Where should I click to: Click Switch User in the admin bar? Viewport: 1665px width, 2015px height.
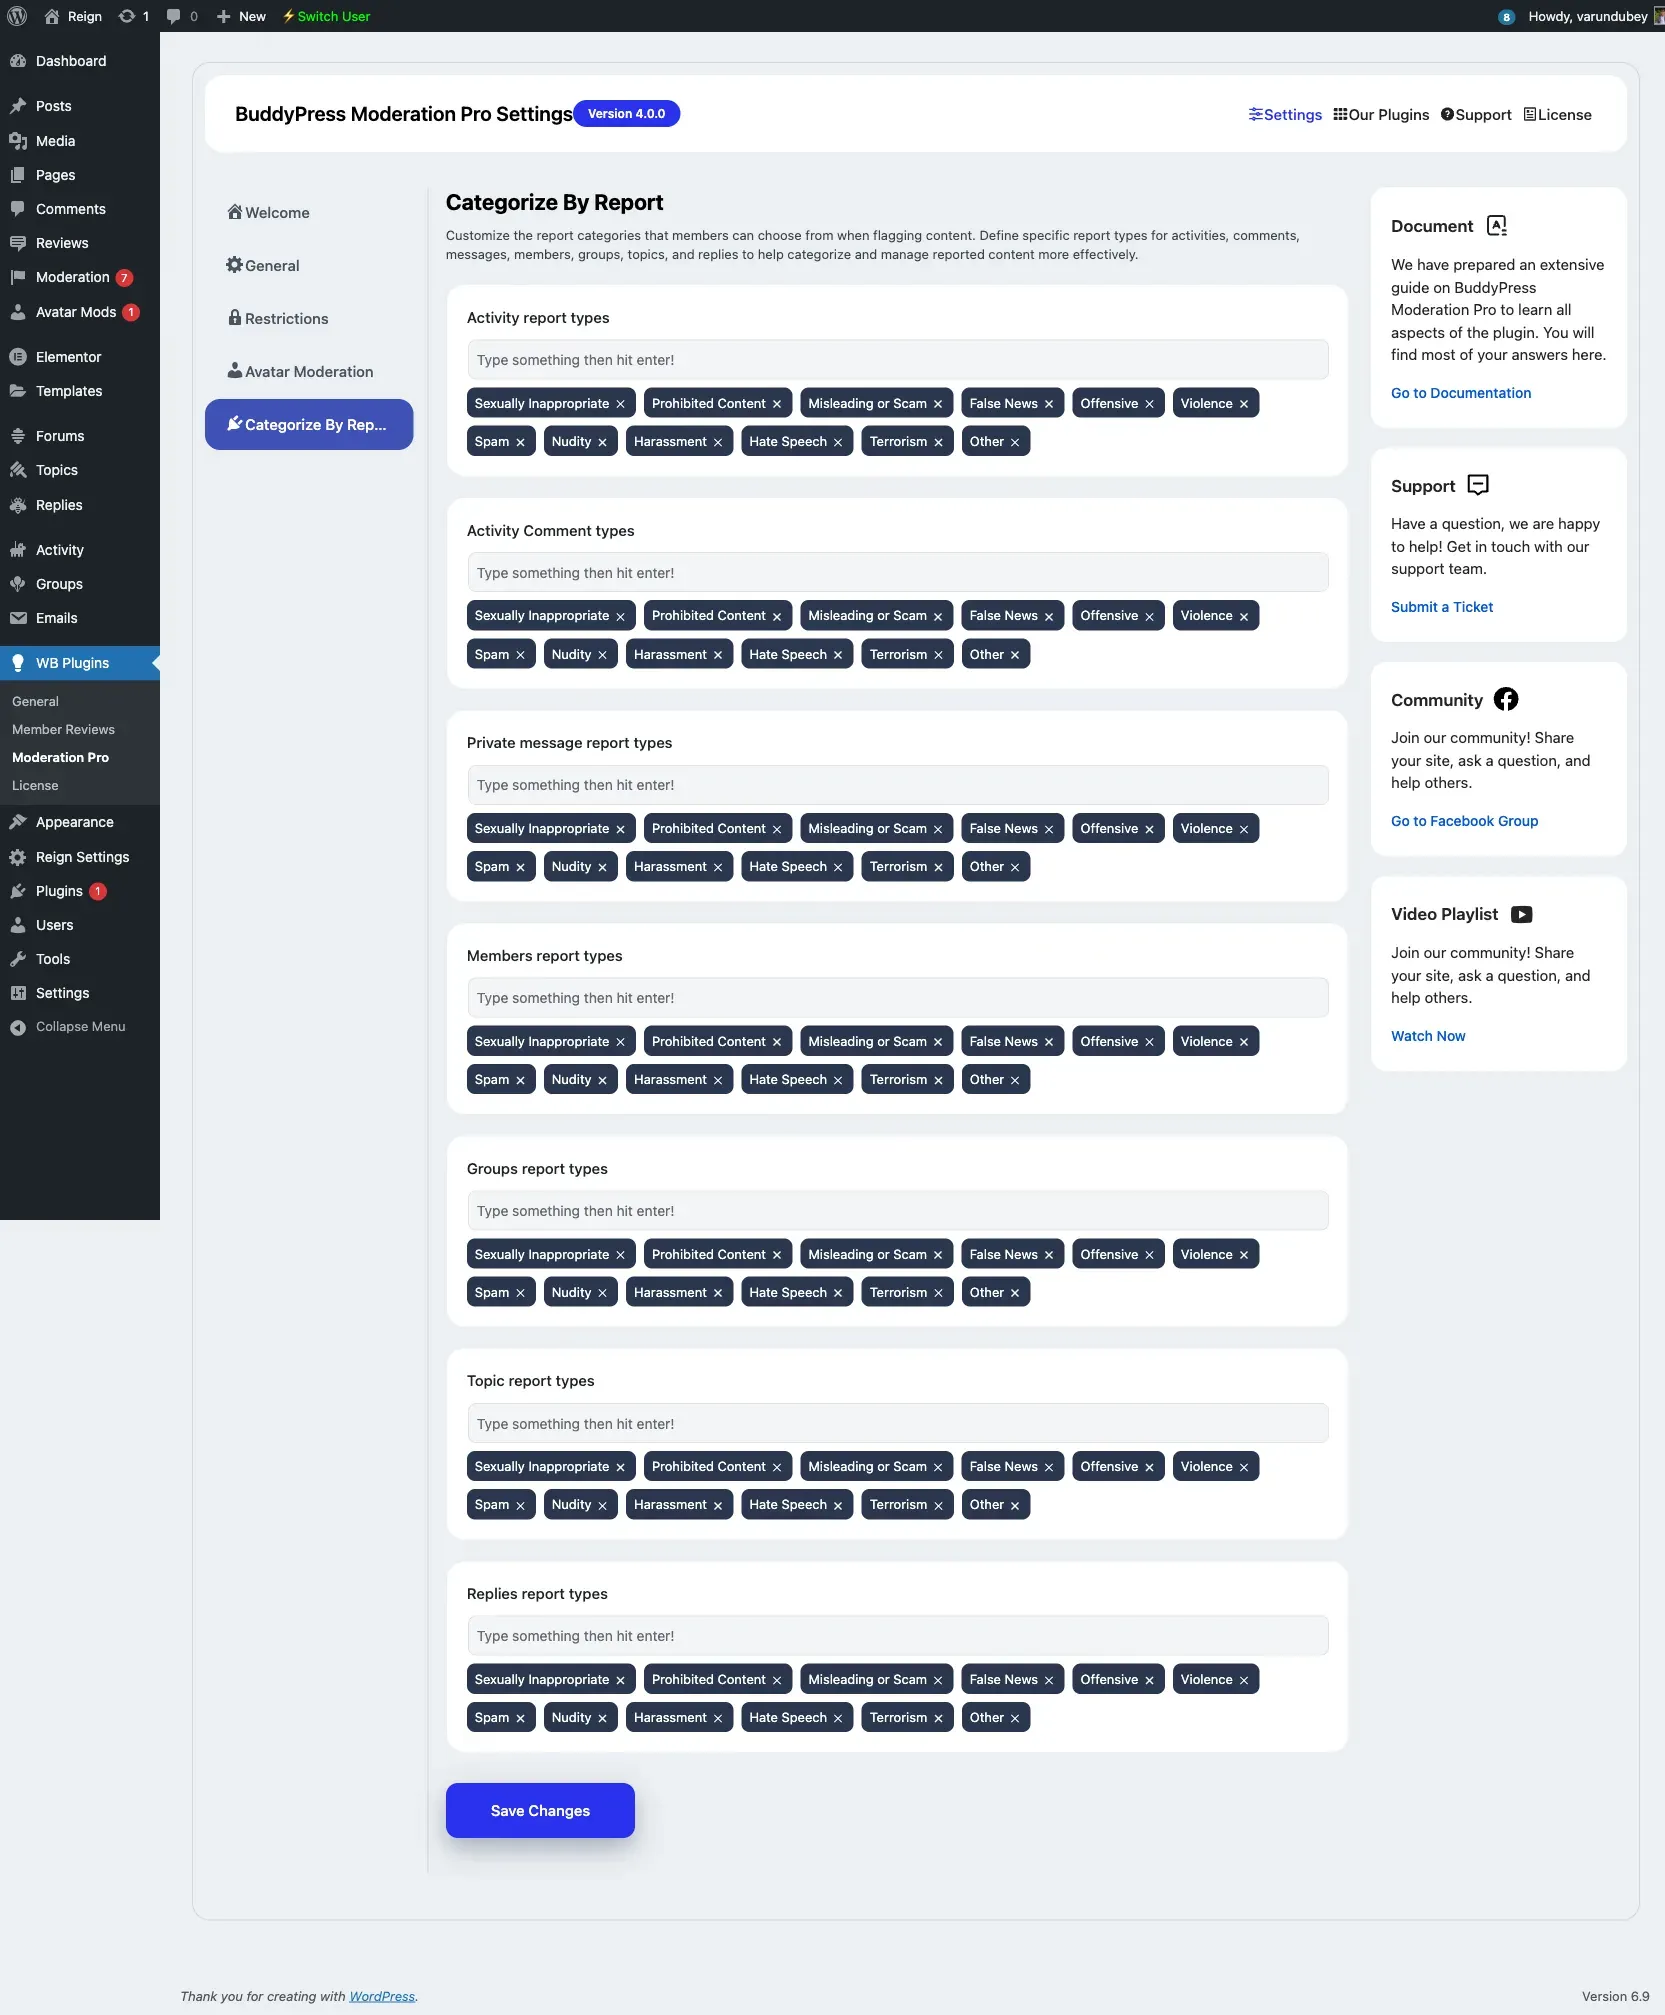(x=326, y=16)
